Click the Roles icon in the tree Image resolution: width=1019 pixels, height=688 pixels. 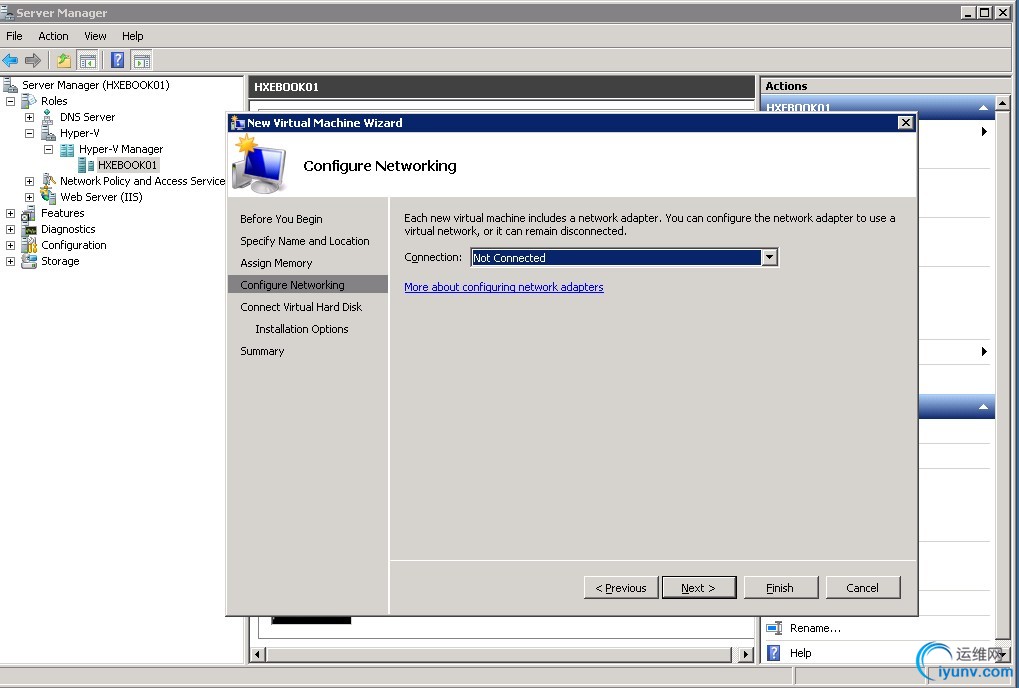(29, 101)
